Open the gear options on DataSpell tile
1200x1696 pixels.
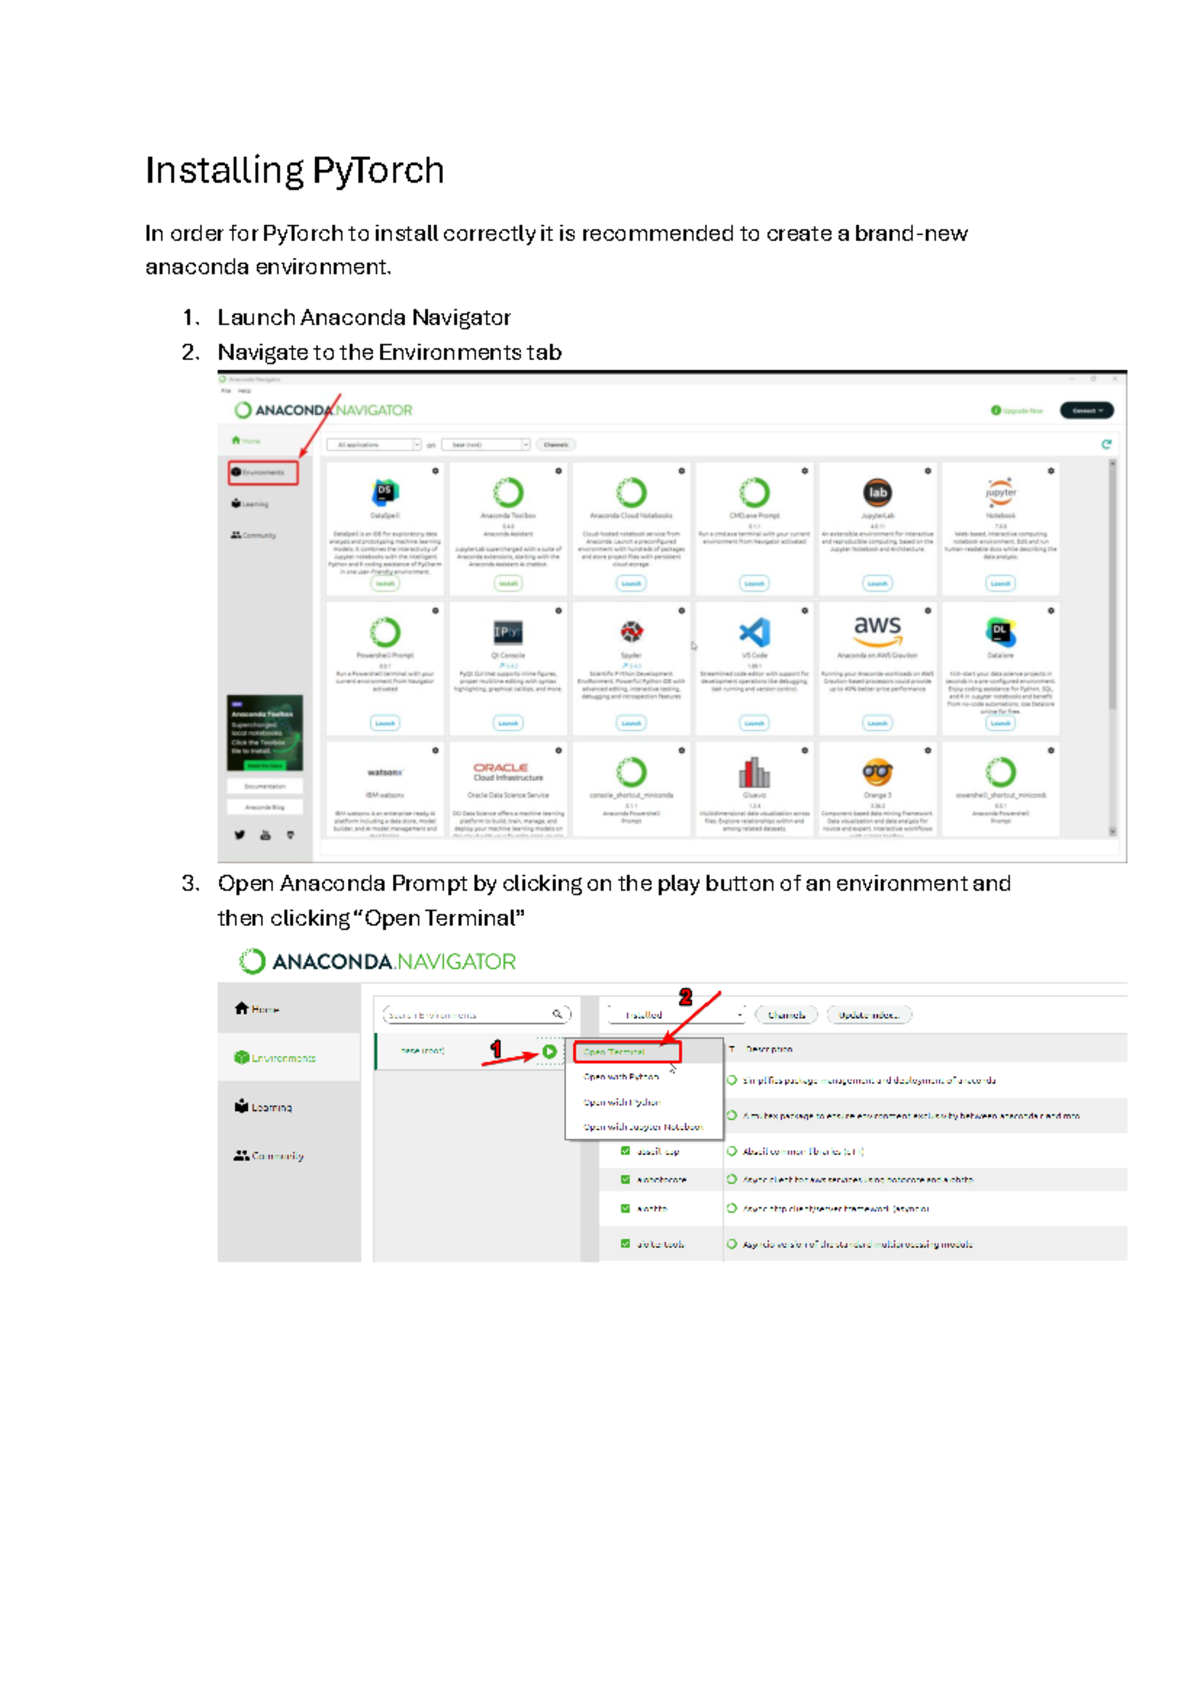point(435,471)
